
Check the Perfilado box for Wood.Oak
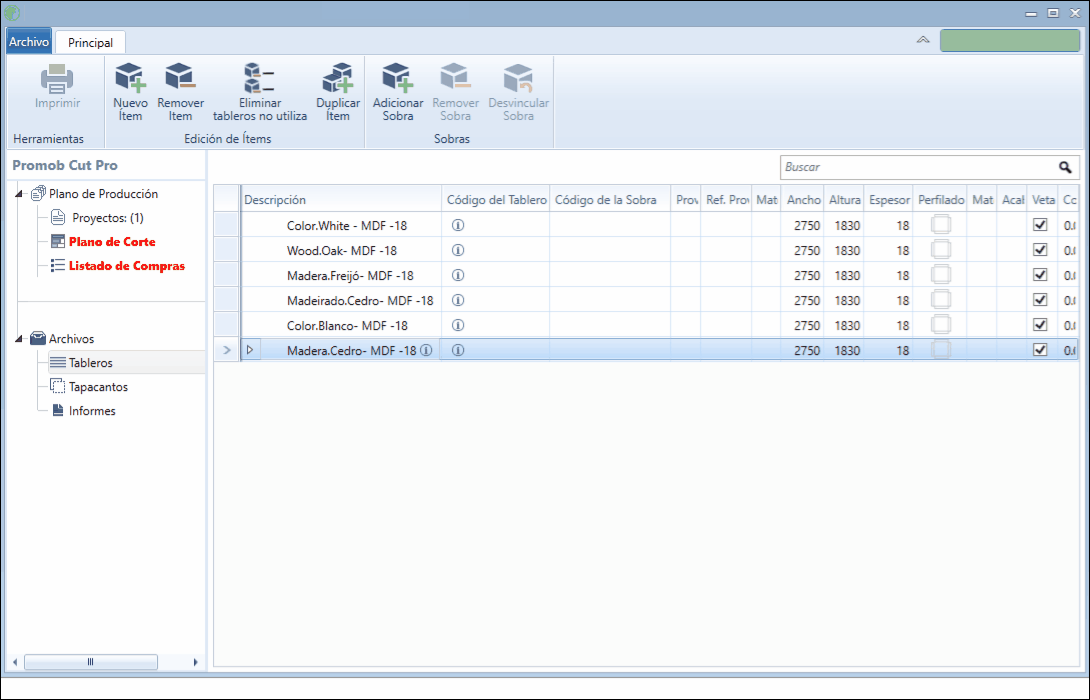pos(941,250)
